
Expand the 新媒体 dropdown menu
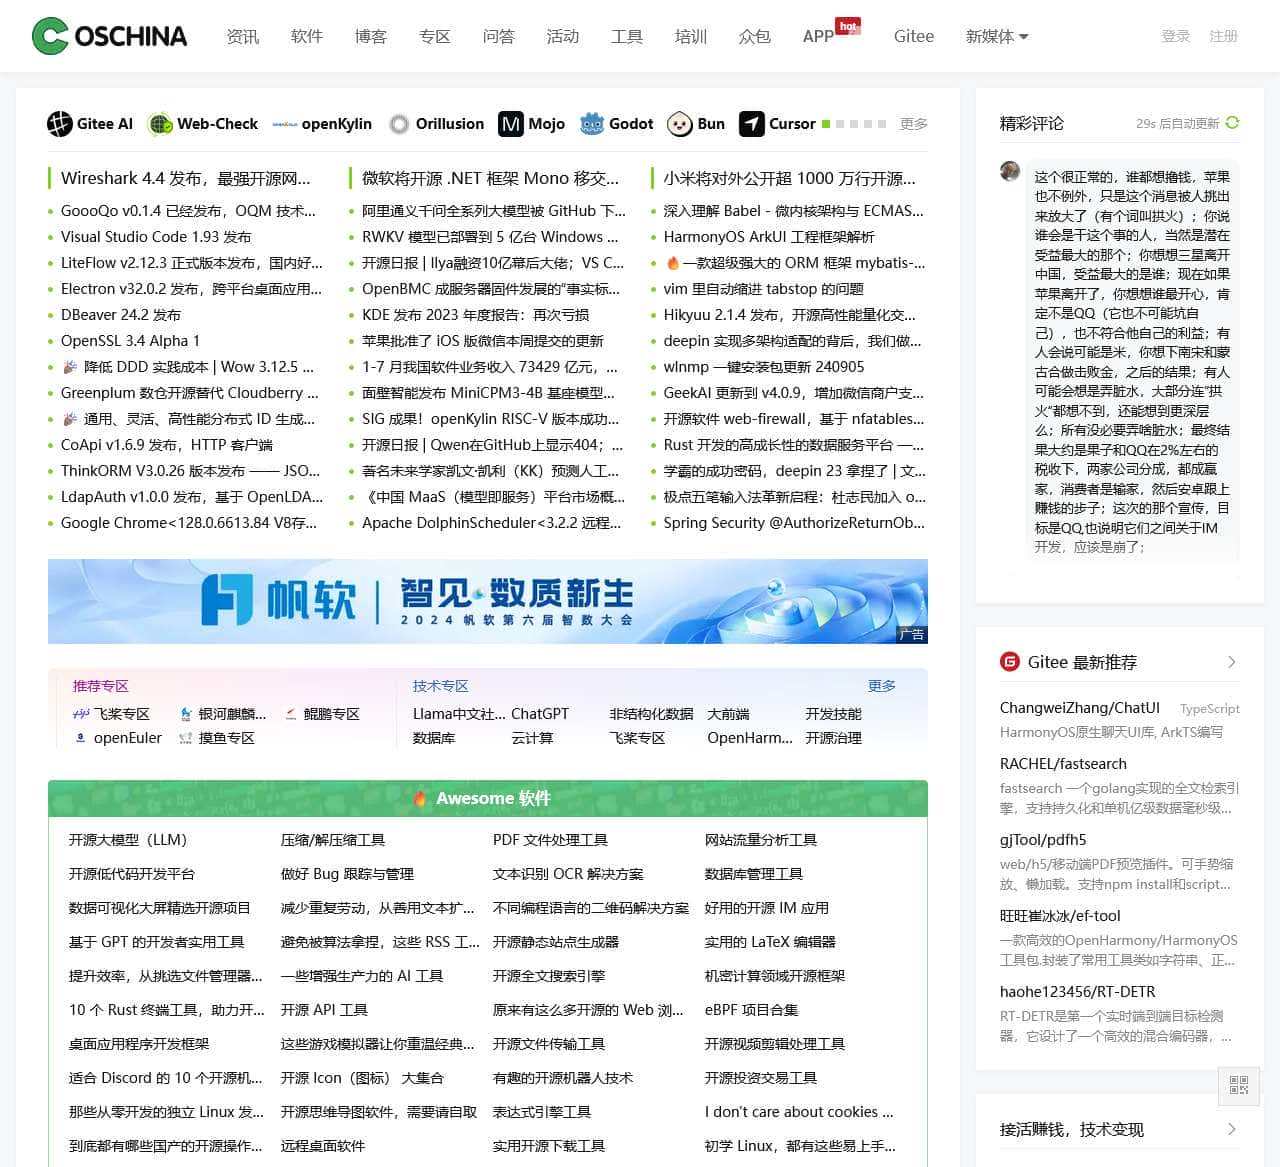(996, 36)
